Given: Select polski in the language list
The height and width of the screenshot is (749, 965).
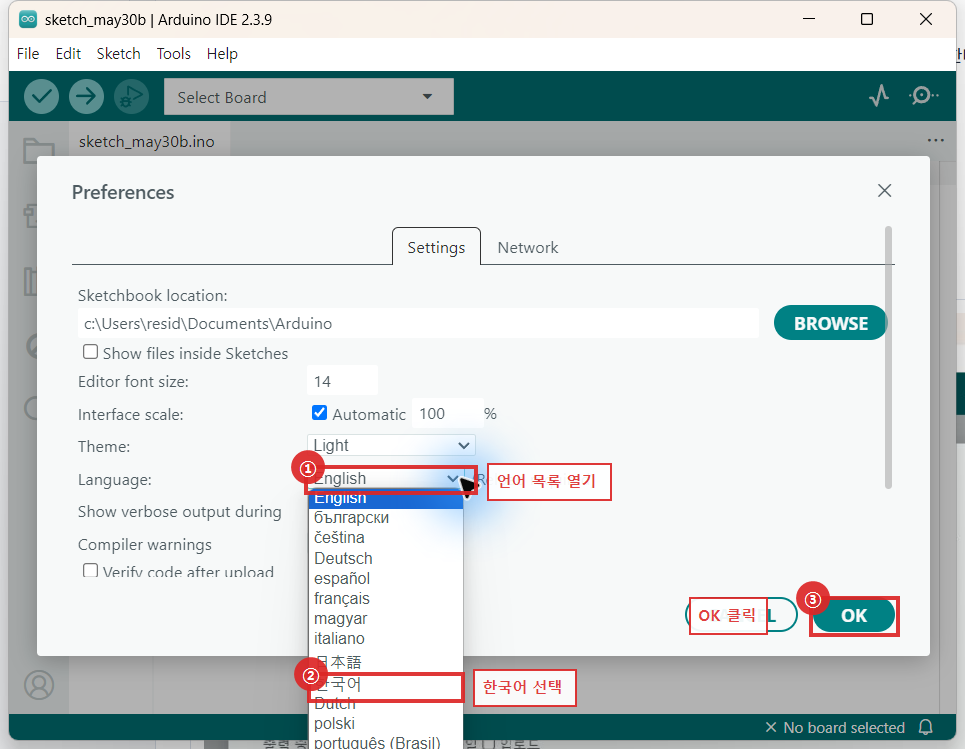Looking at the screenshot, I should pos(385,723).
